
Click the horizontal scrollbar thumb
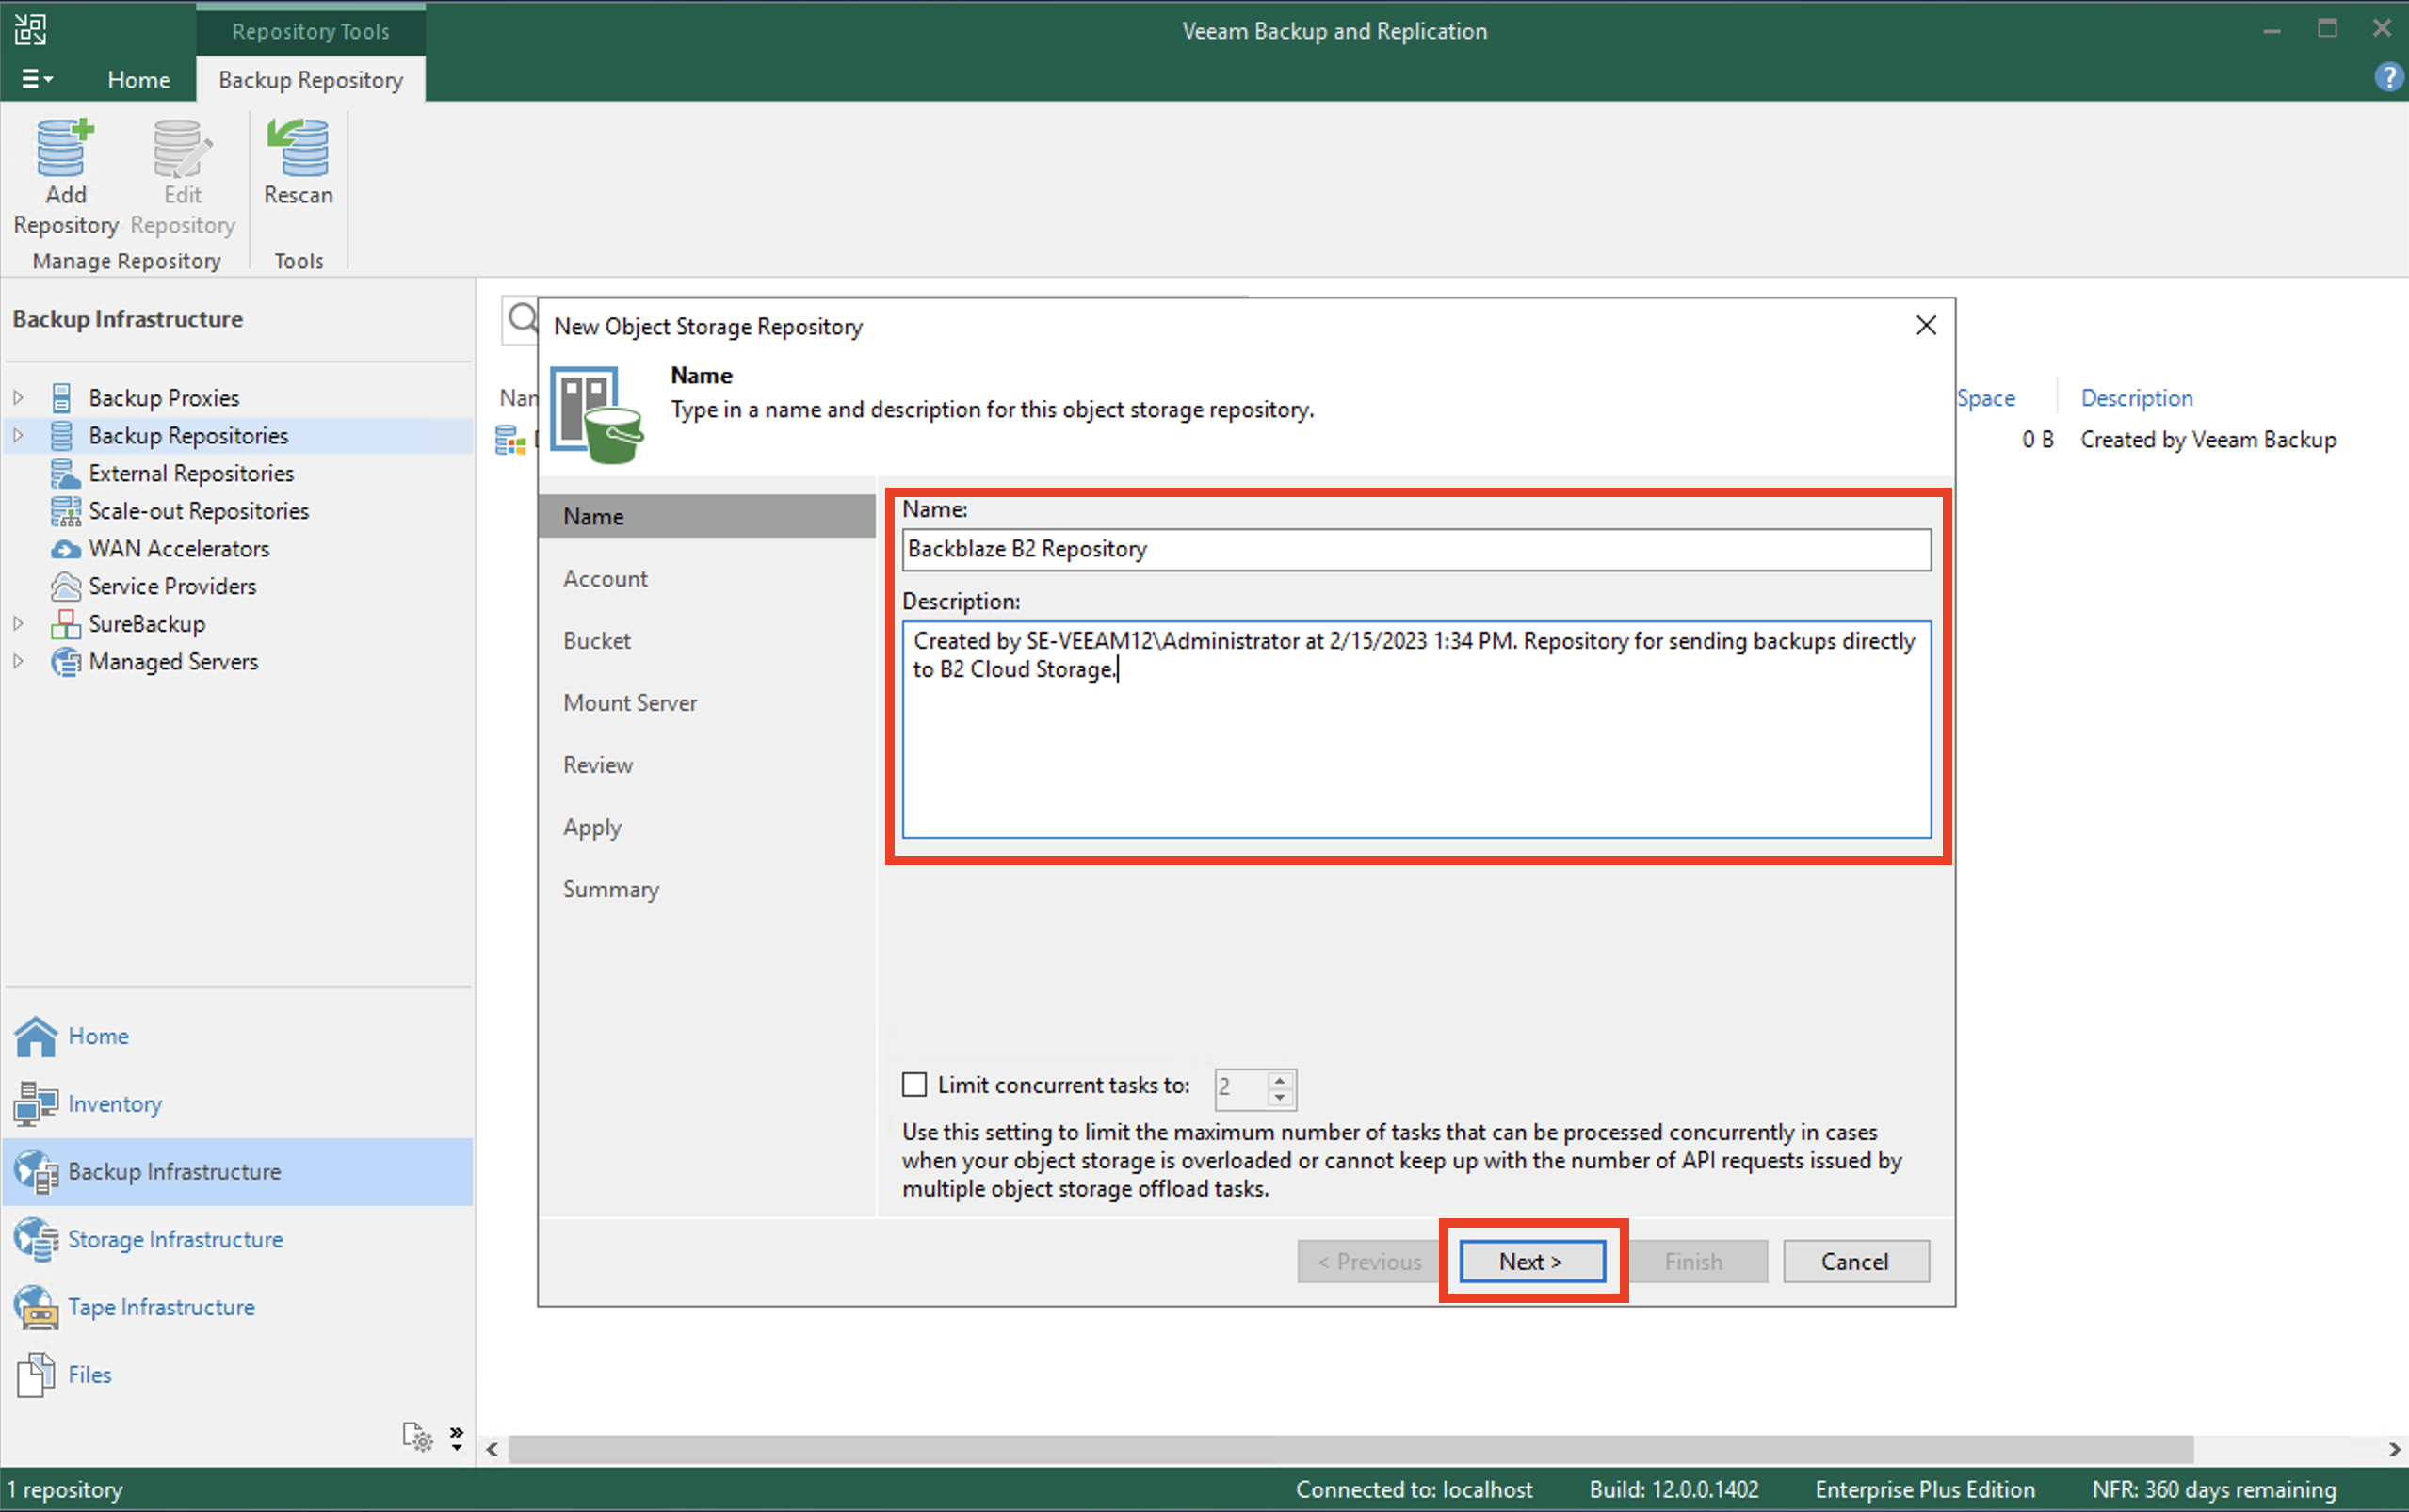tap(1350, 1449)
